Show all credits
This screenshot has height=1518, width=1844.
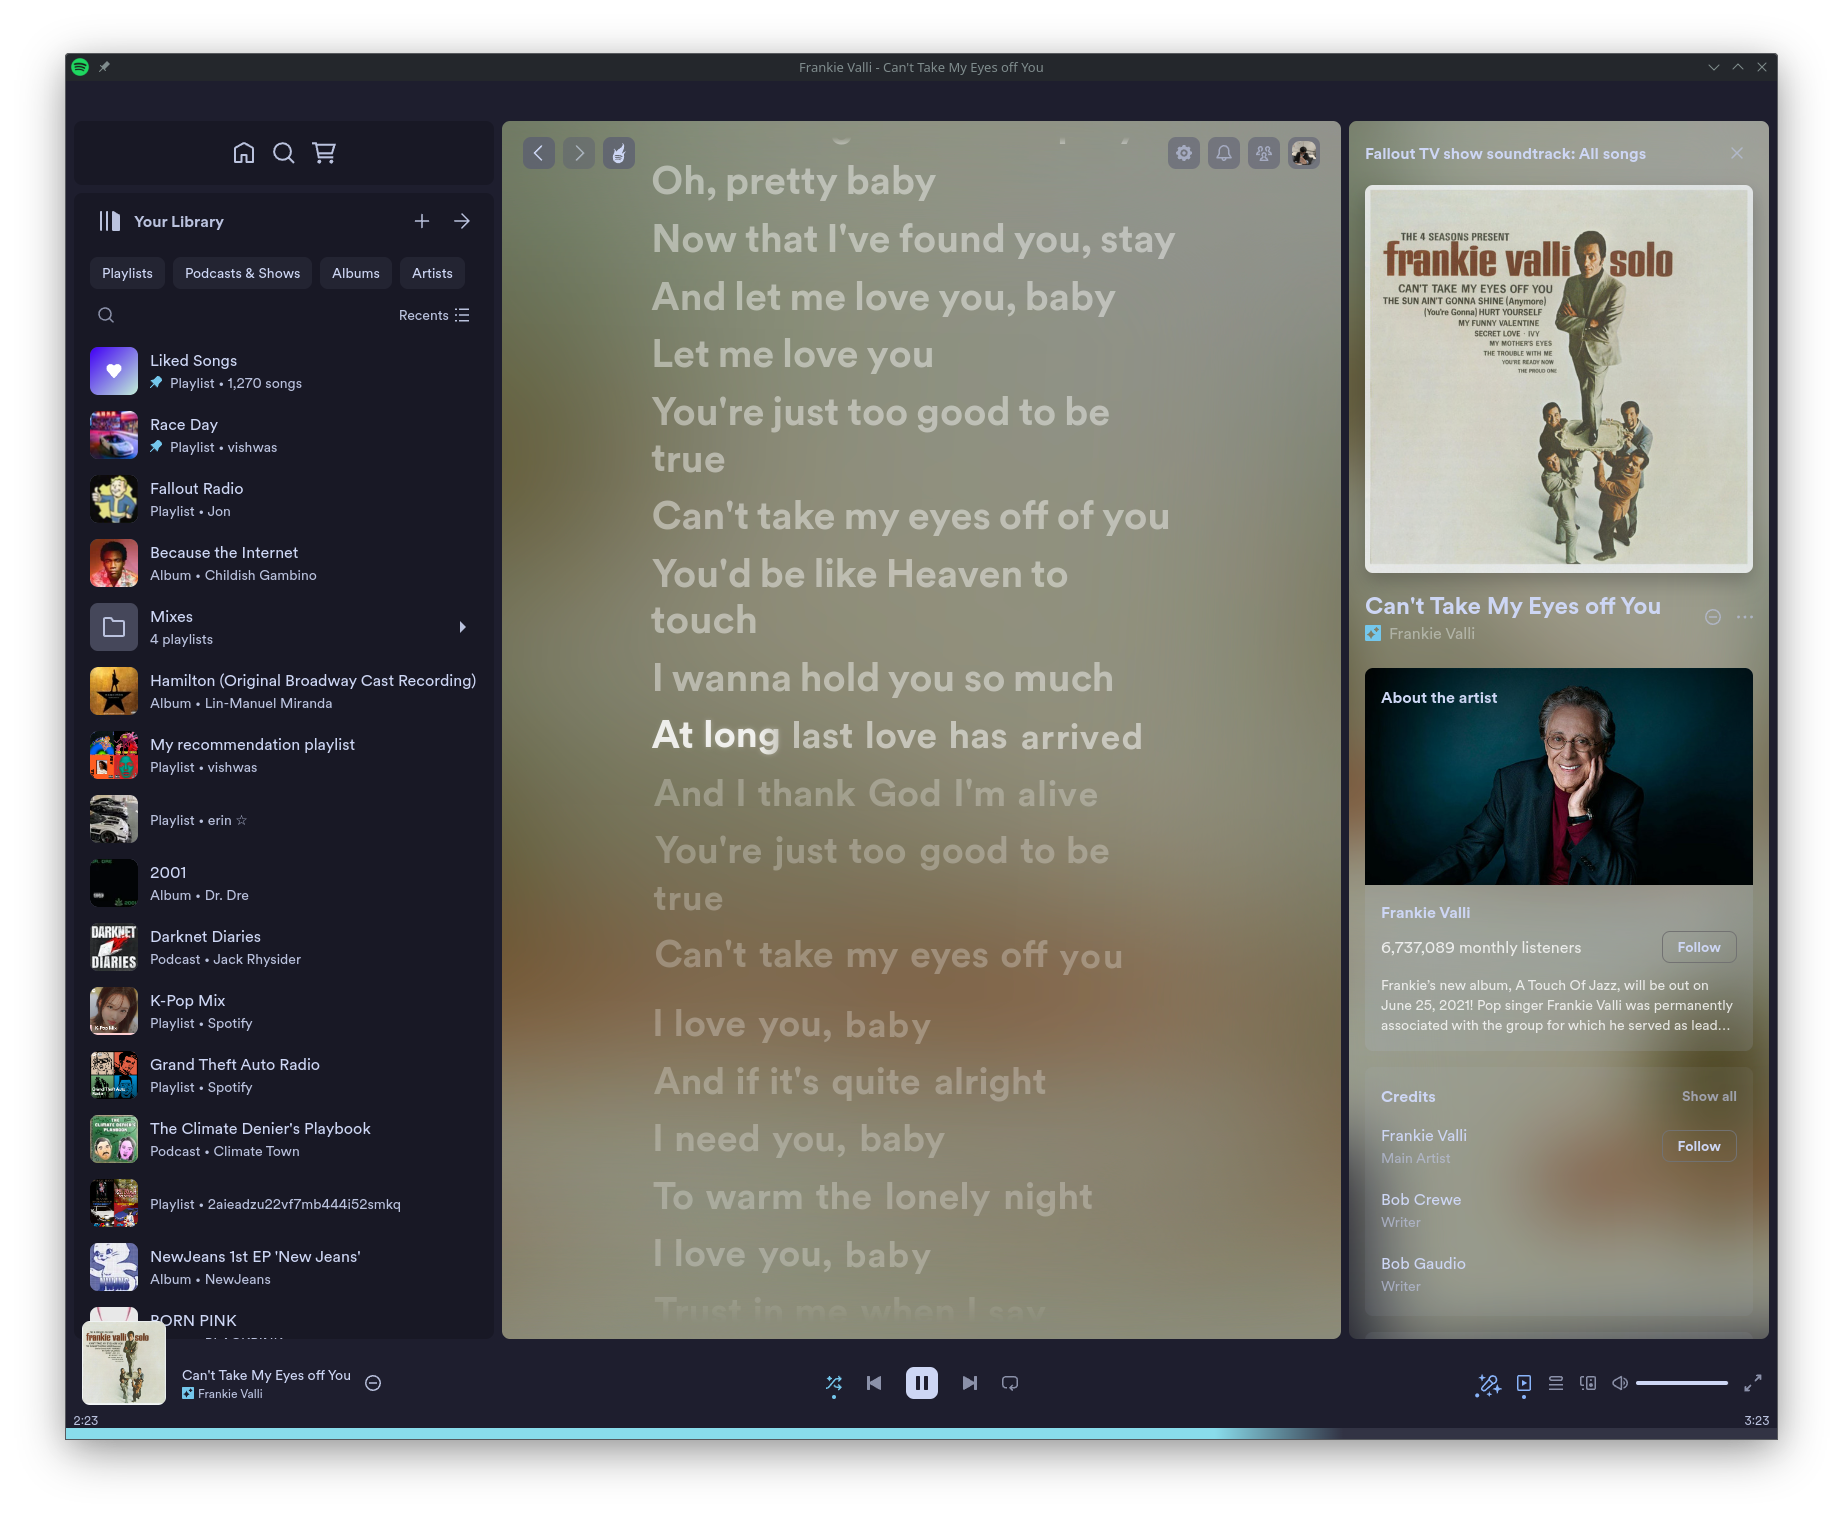(1709, 1097)
